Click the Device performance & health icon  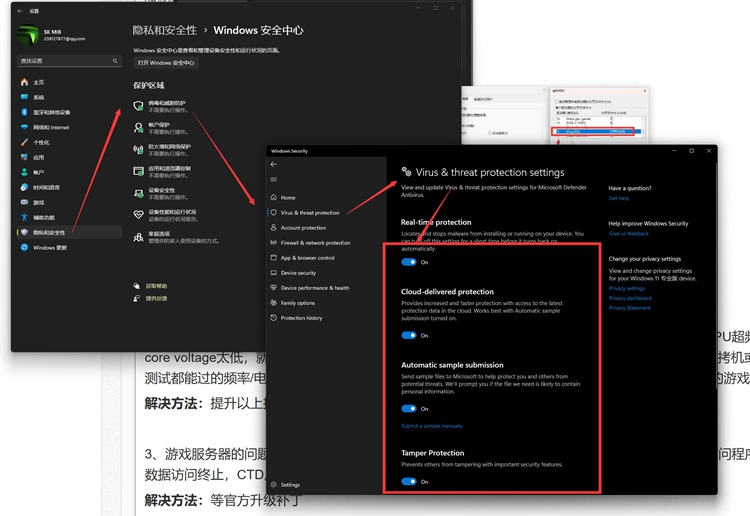coord(273,288)
